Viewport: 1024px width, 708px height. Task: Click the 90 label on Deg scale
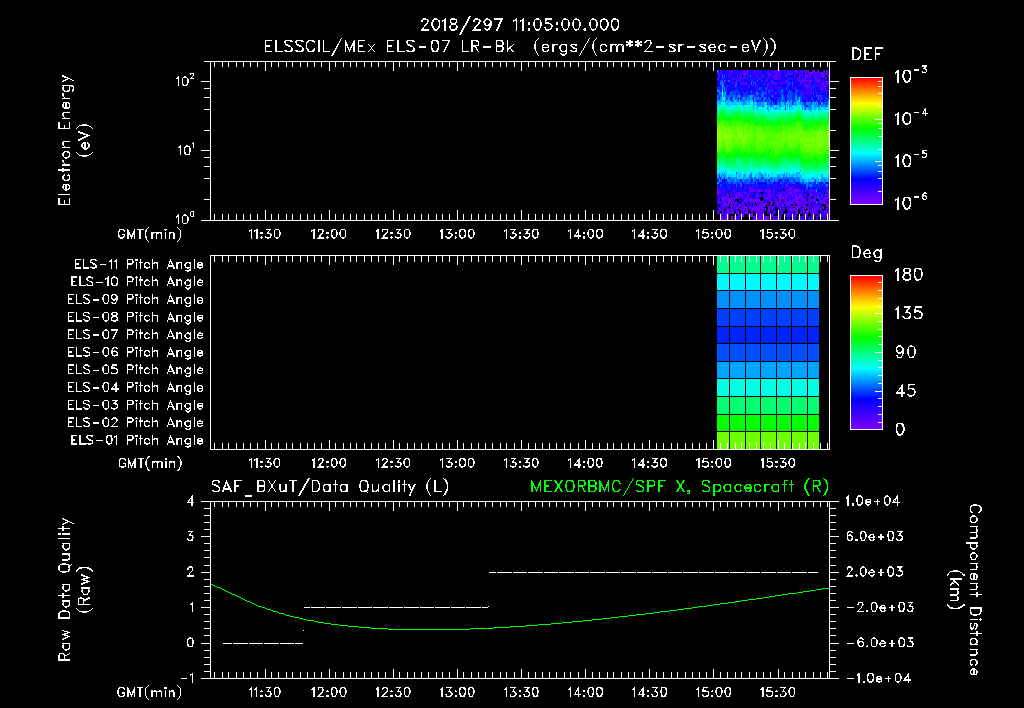906,353
